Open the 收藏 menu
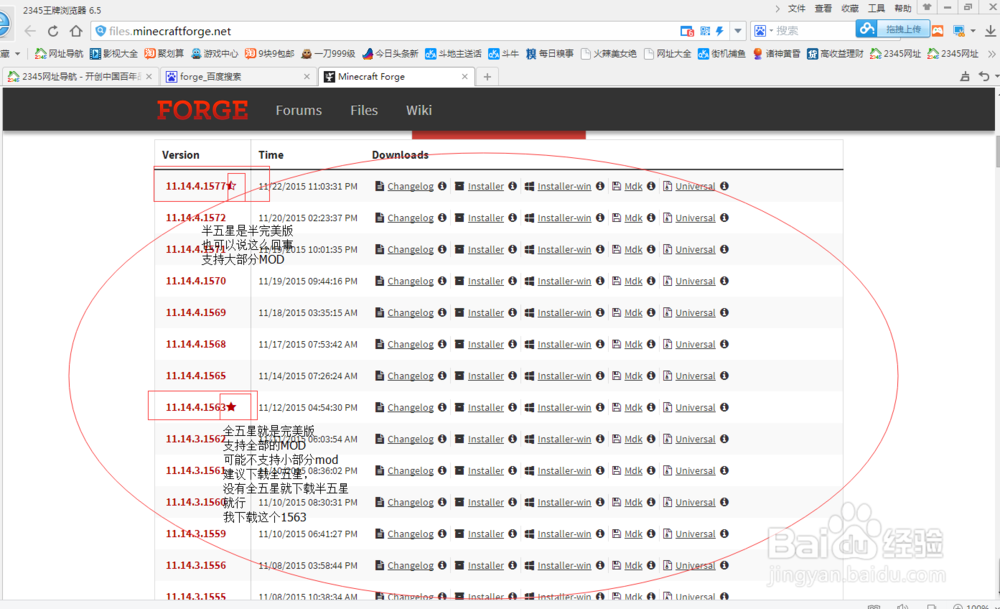 click(849, 8)
